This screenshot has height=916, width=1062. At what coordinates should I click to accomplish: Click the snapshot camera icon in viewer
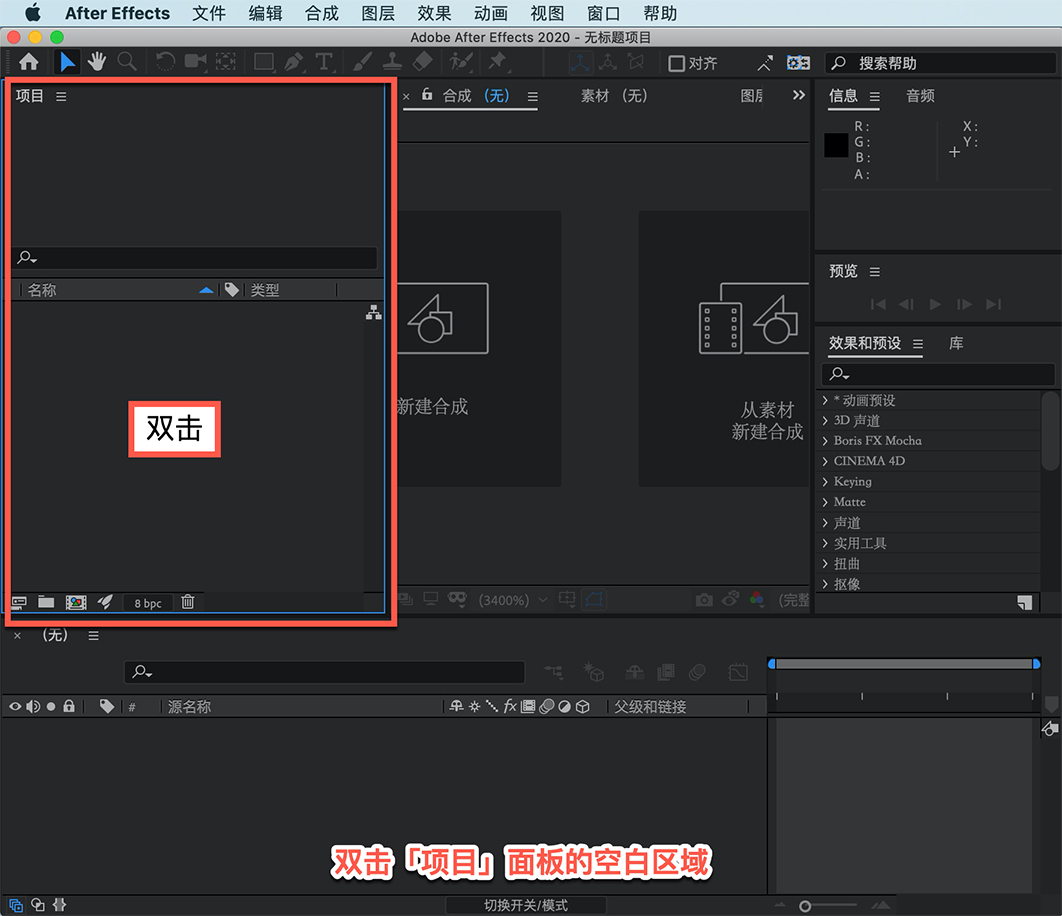click(x=704, y=600)
